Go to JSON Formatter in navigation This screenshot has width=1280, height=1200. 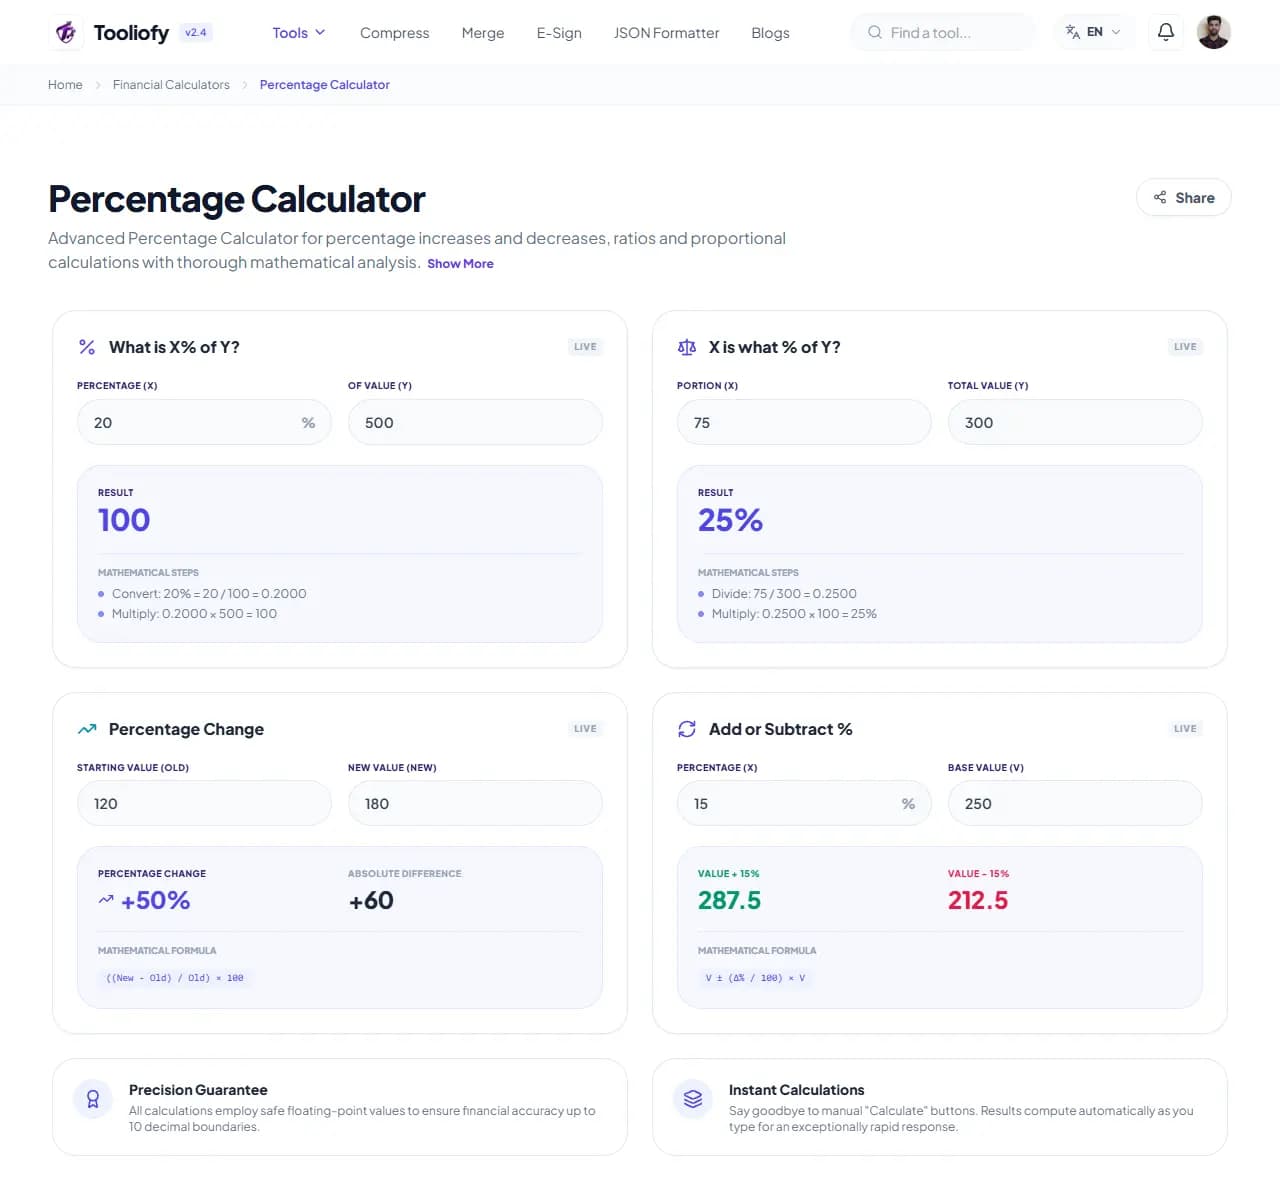pos(666,33)
